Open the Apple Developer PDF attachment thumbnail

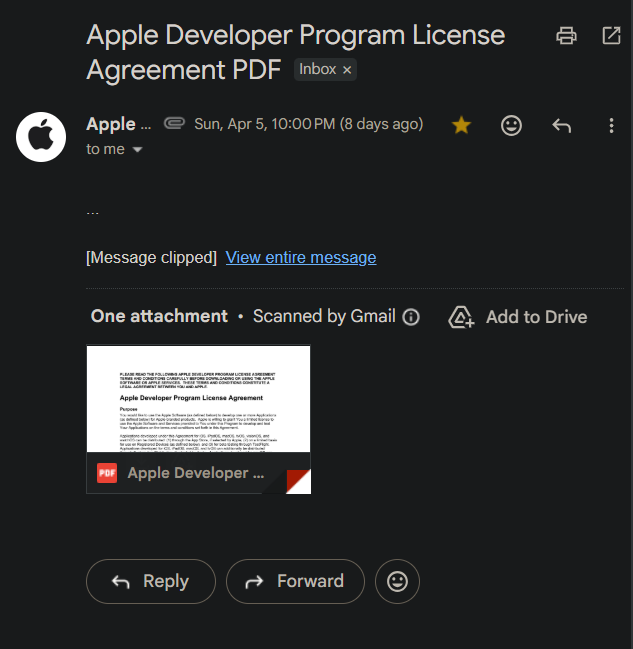tap(198, 419)
